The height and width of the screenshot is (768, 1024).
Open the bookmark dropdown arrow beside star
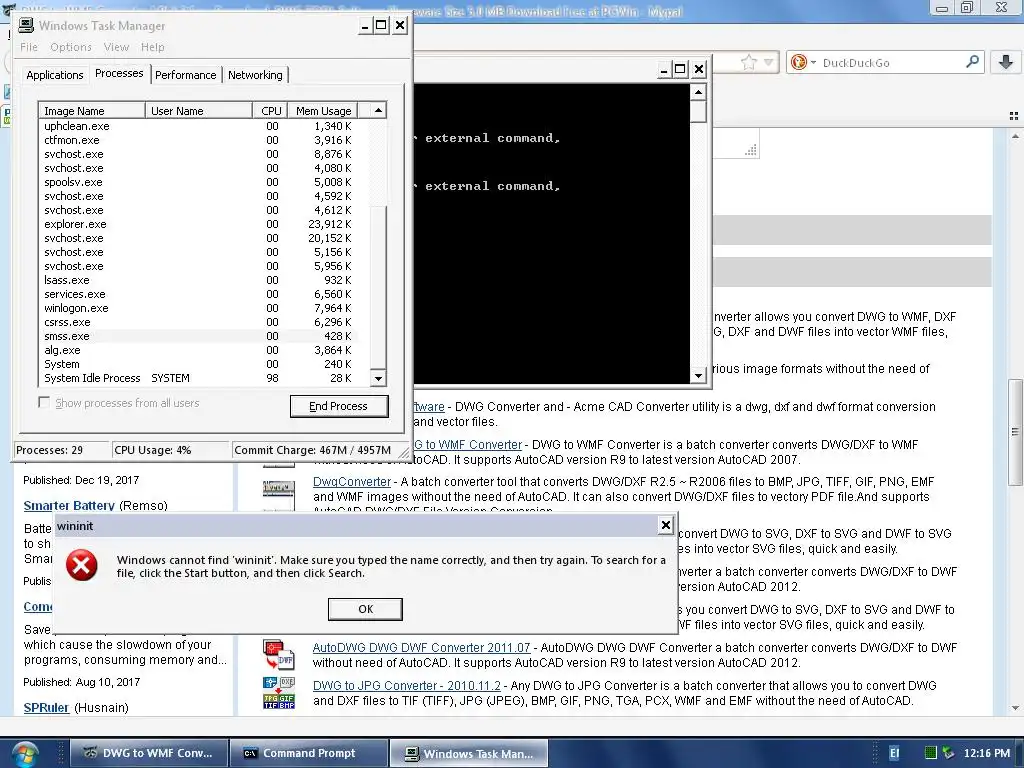click(769, 63)
